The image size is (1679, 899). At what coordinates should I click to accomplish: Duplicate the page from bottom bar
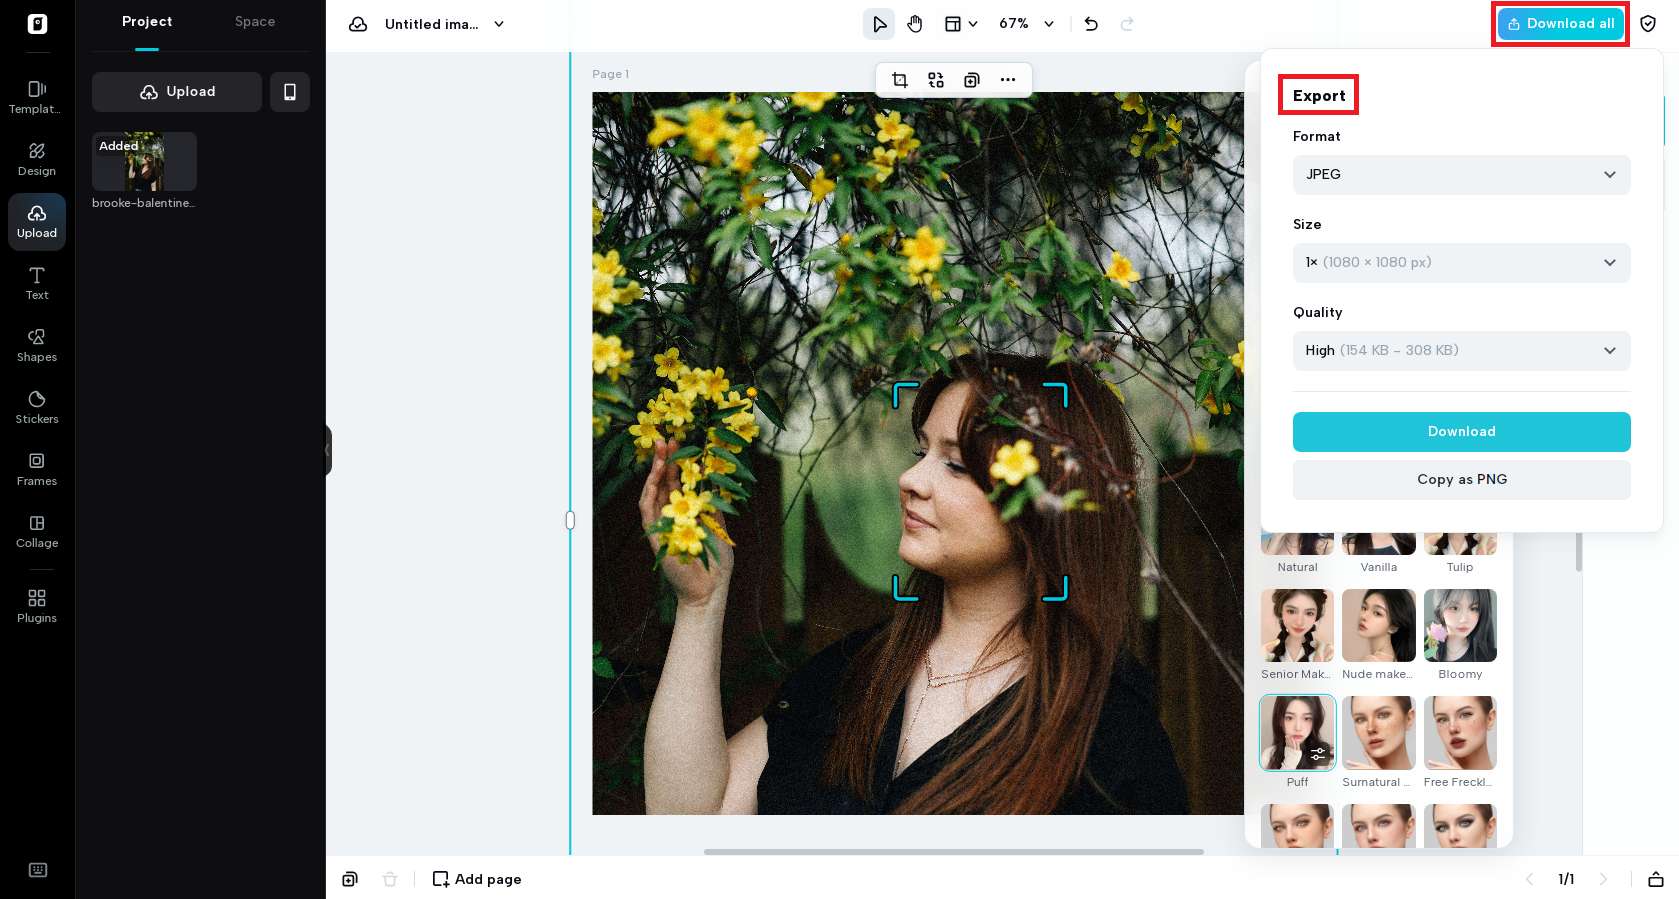click(x=350, y=879)
